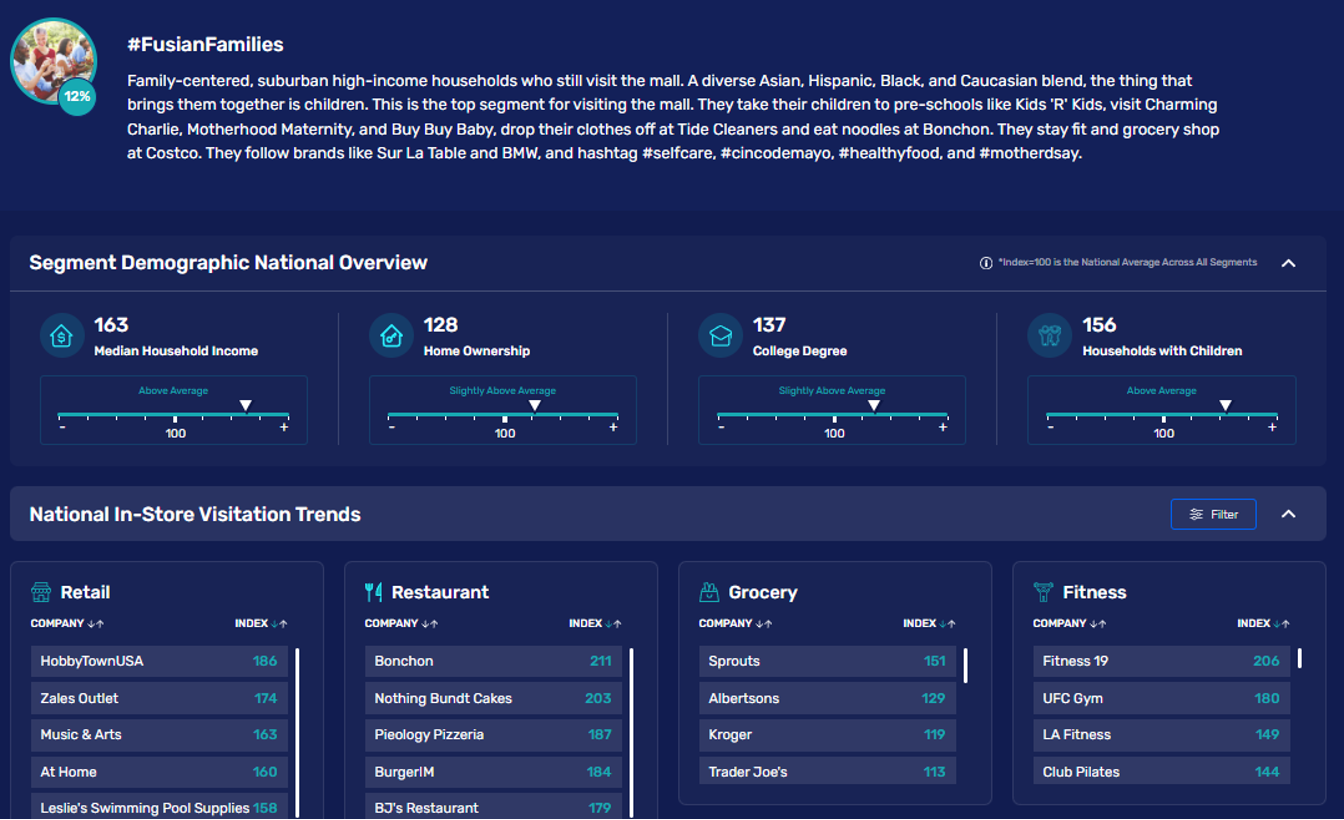Click the Retail storefront icon
1344x820 pixels.
41,592
